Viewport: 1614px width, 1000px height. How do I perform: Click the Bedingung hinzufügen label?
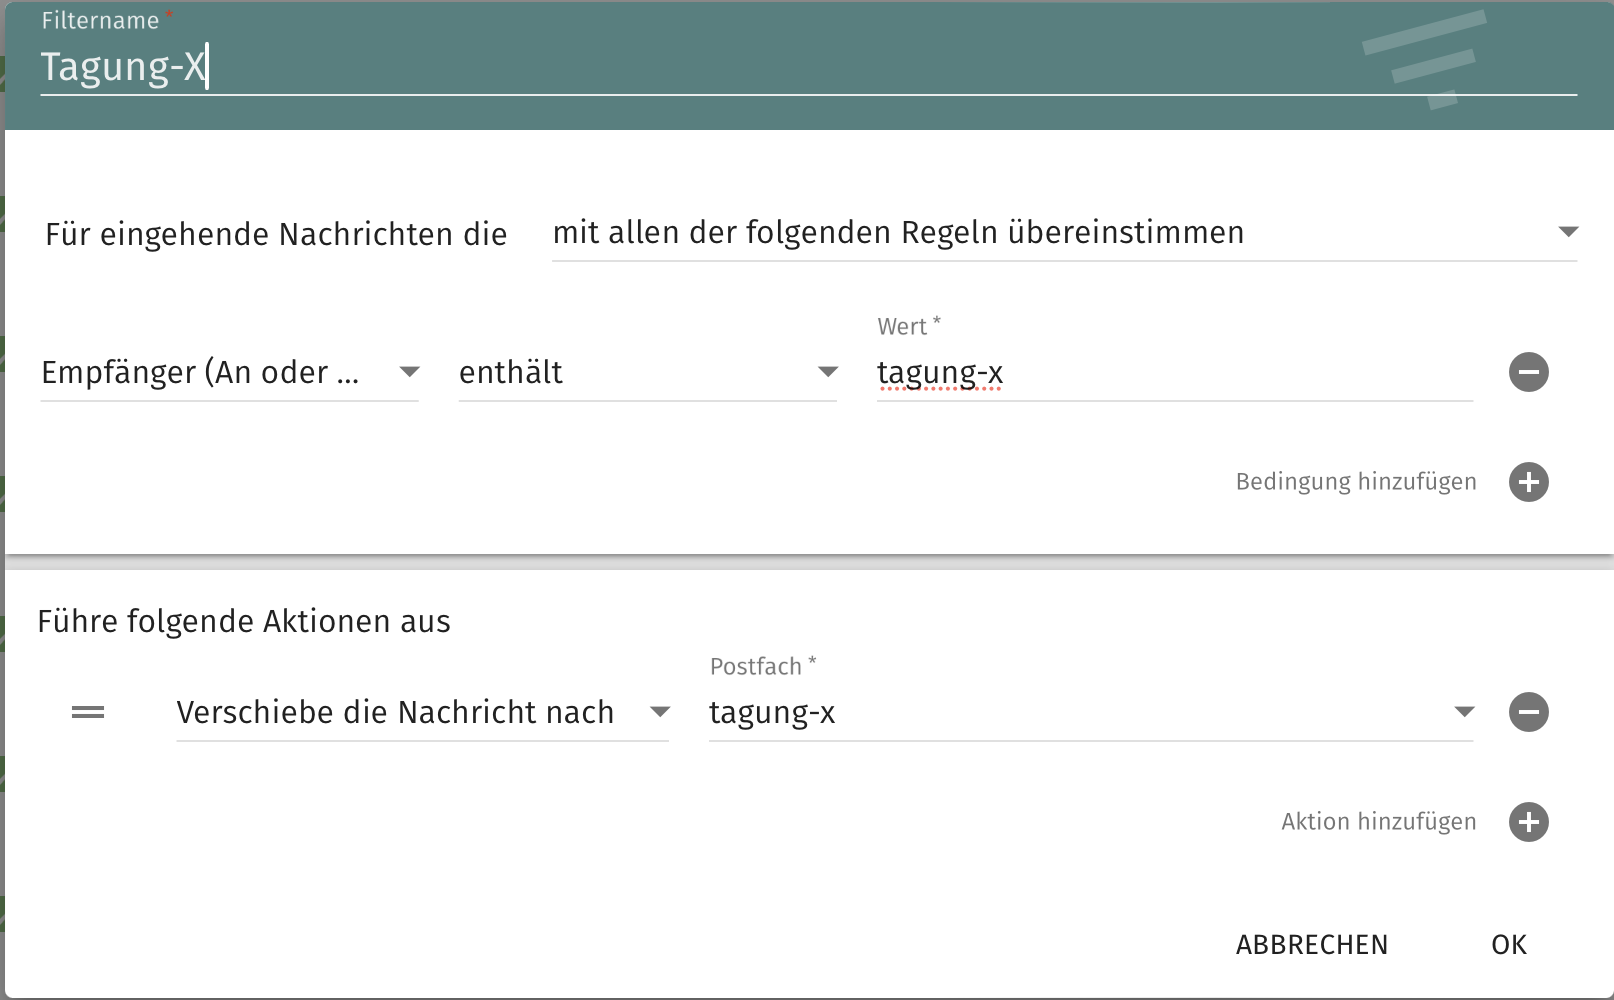[1356, 482]
